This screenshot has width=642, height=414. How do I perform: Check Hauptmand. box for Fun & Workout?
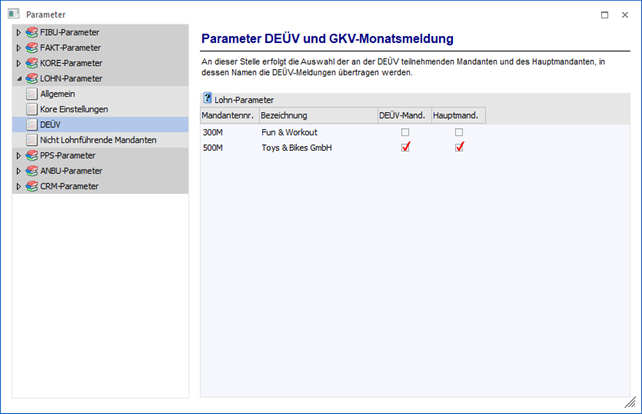tap(459, 132)
